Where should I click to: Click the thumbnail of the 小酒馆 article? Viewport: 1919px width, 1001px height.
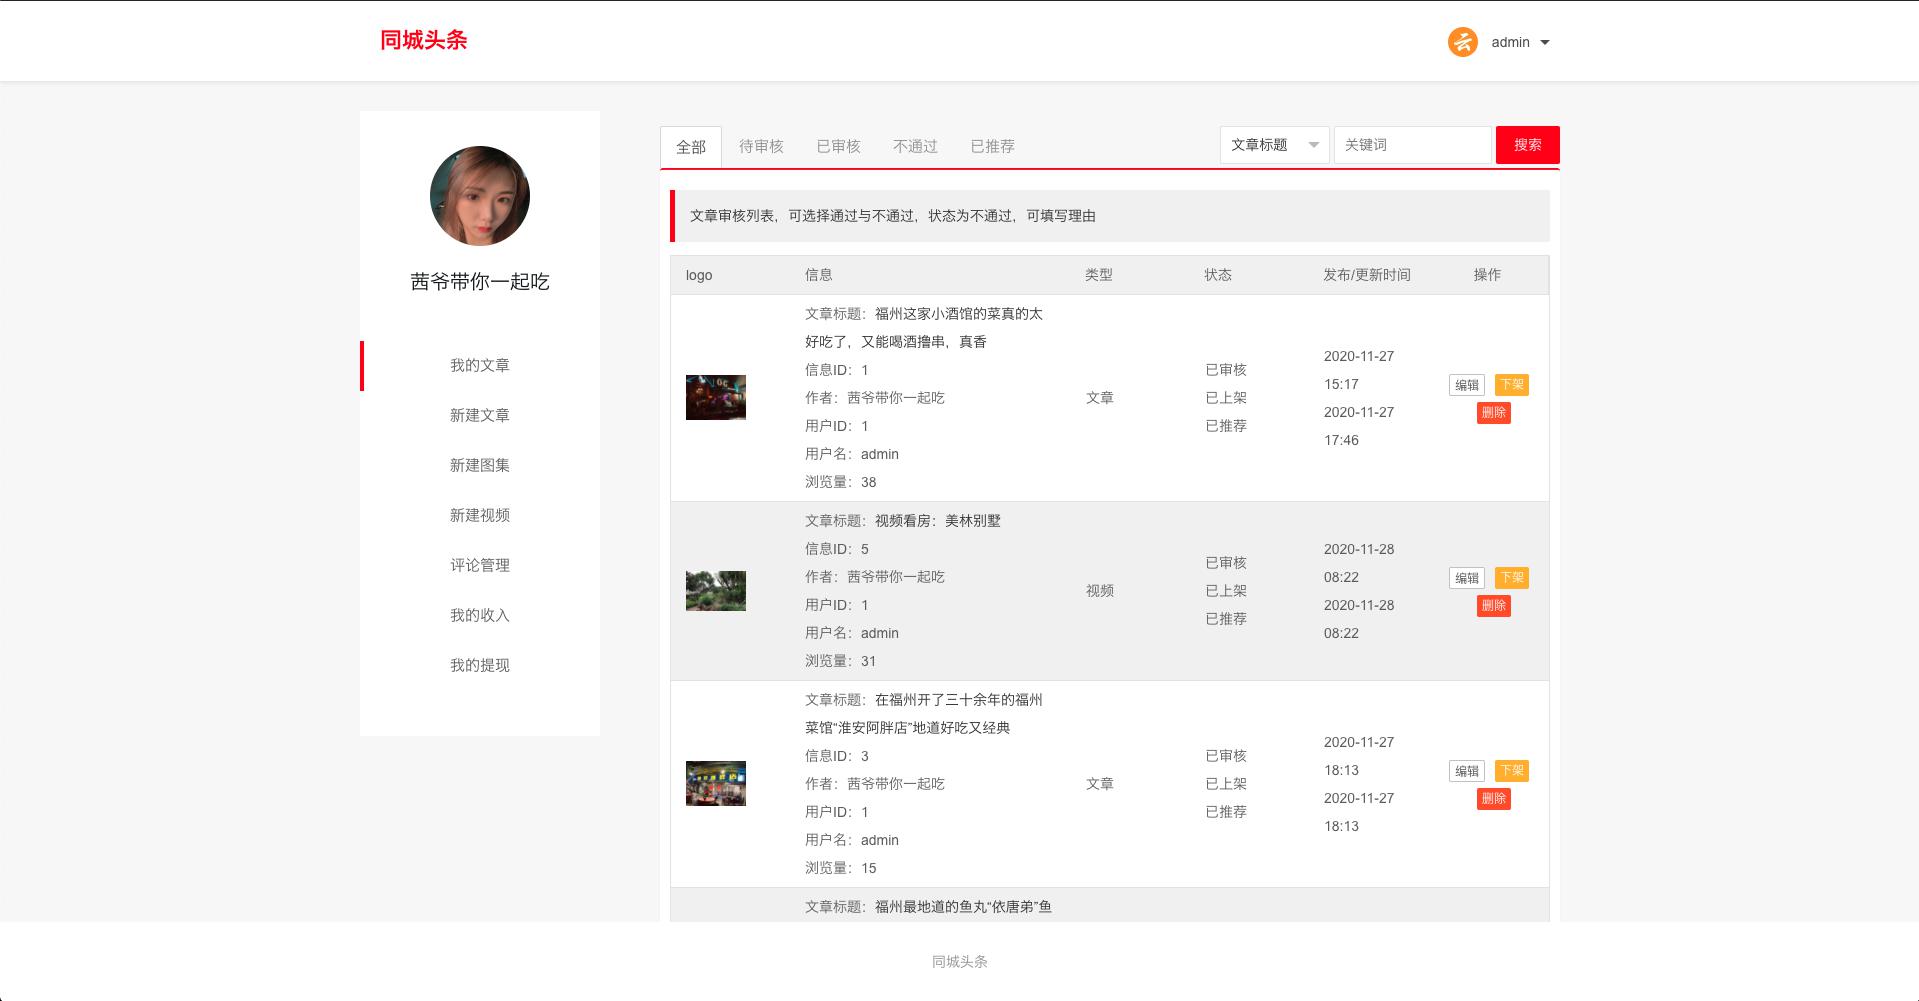tap(716, 397)
